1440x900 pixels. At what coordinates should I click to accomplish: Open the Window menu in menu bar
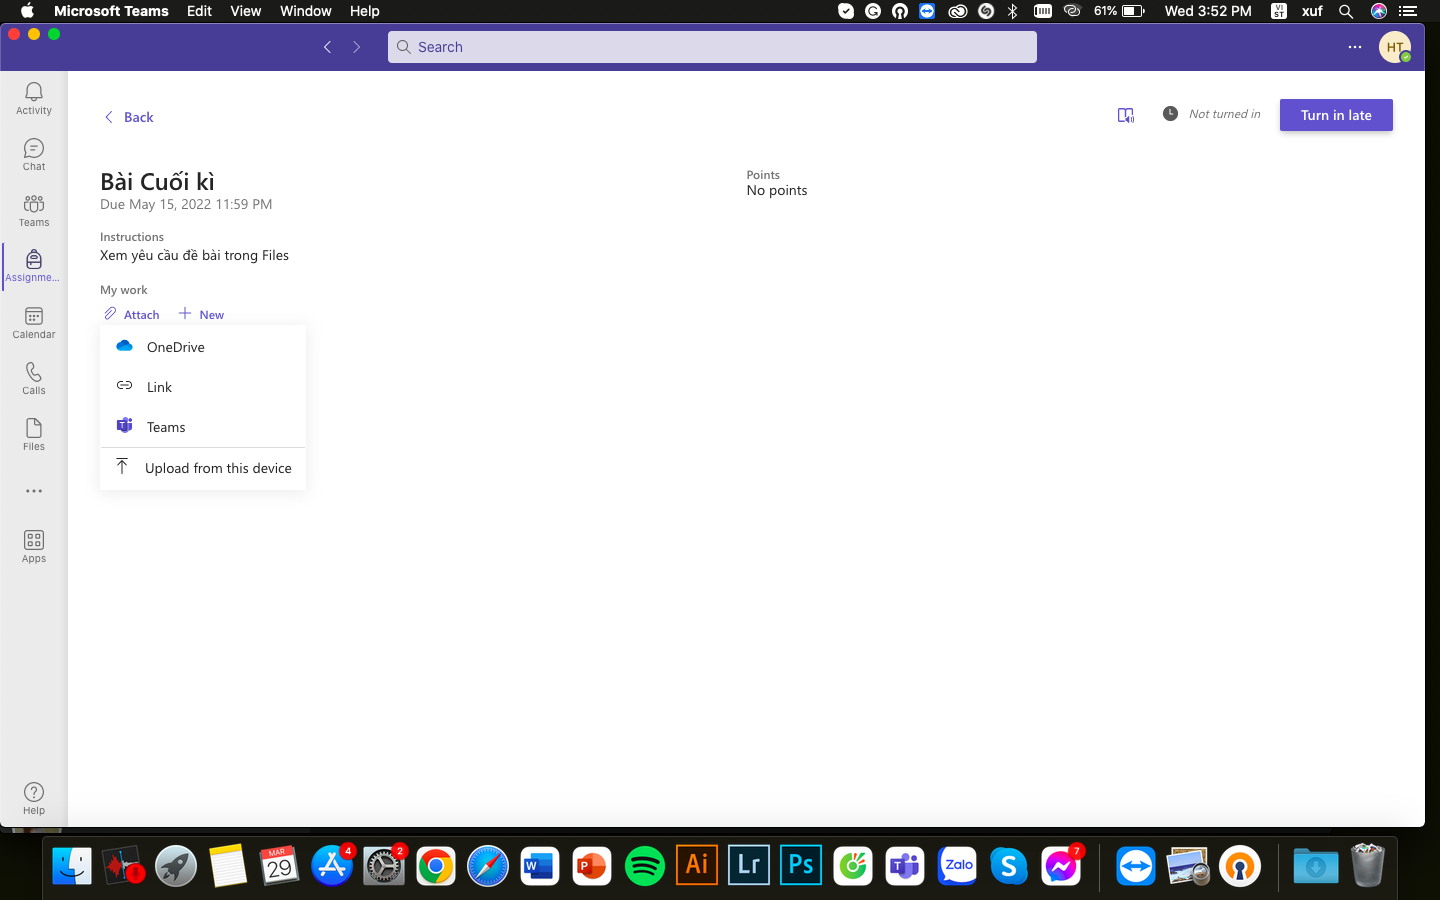coord(305,11)
